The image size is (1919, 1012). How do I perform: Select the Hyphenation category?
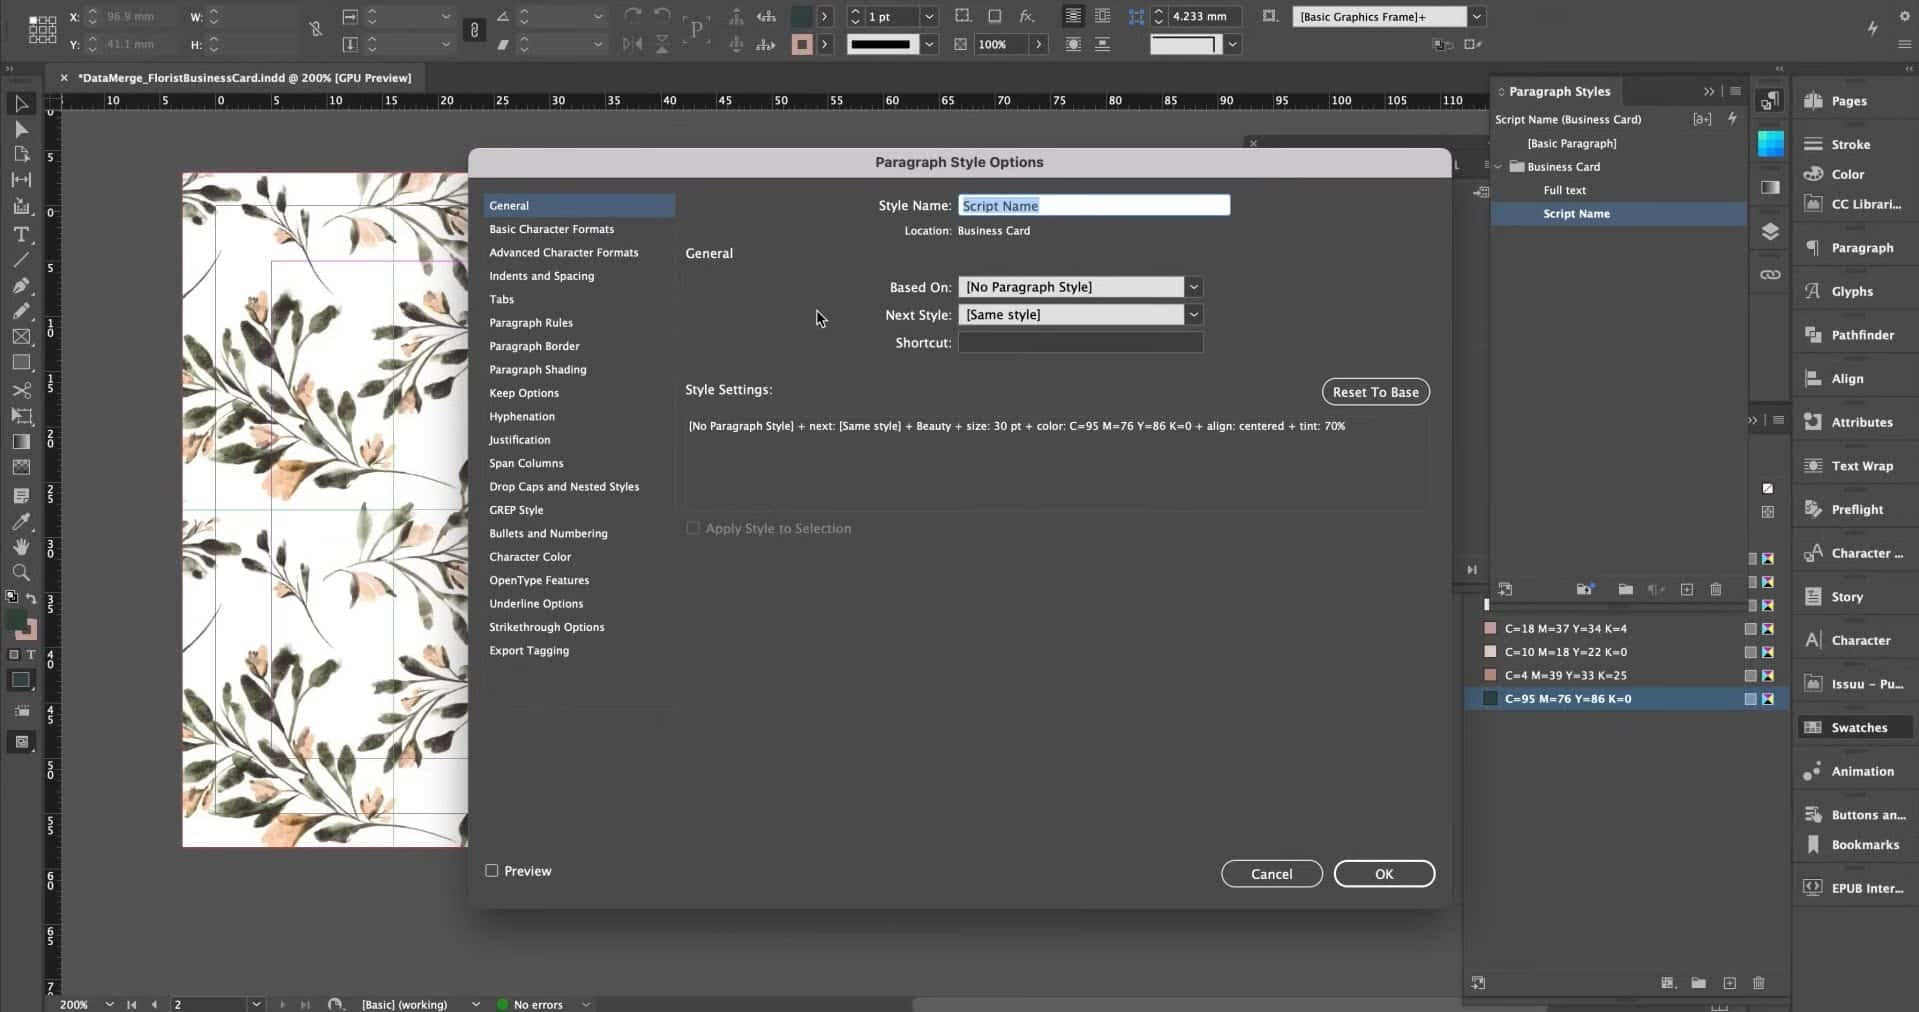click(x=522, y=416)
